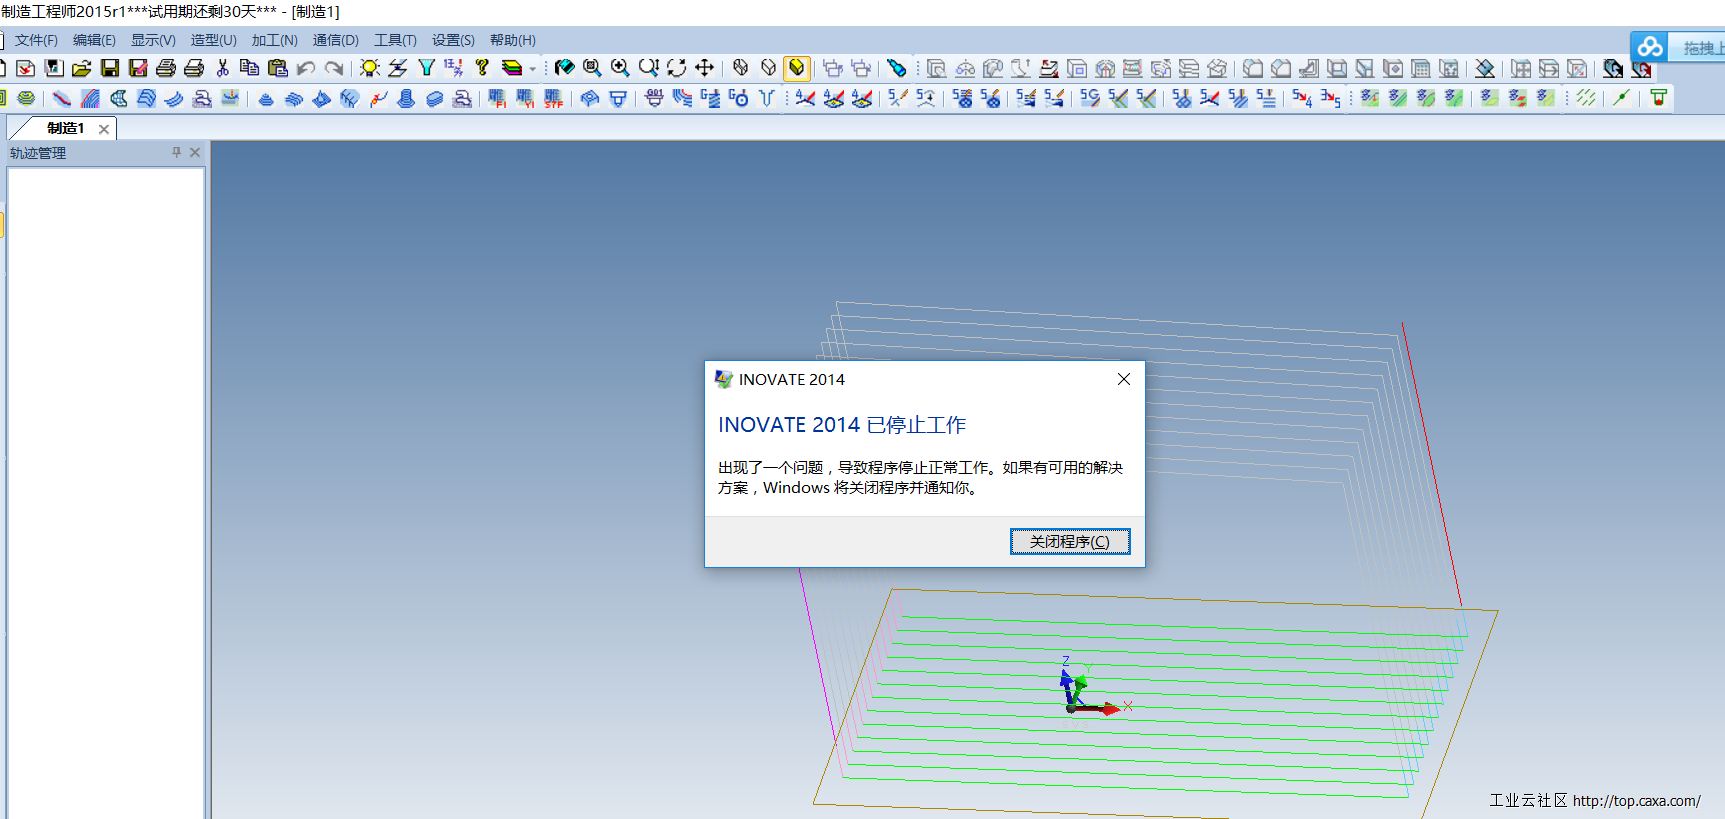1725x819 pixels.
Task: Click the copy icon
Action: click(x=250, y=68)
